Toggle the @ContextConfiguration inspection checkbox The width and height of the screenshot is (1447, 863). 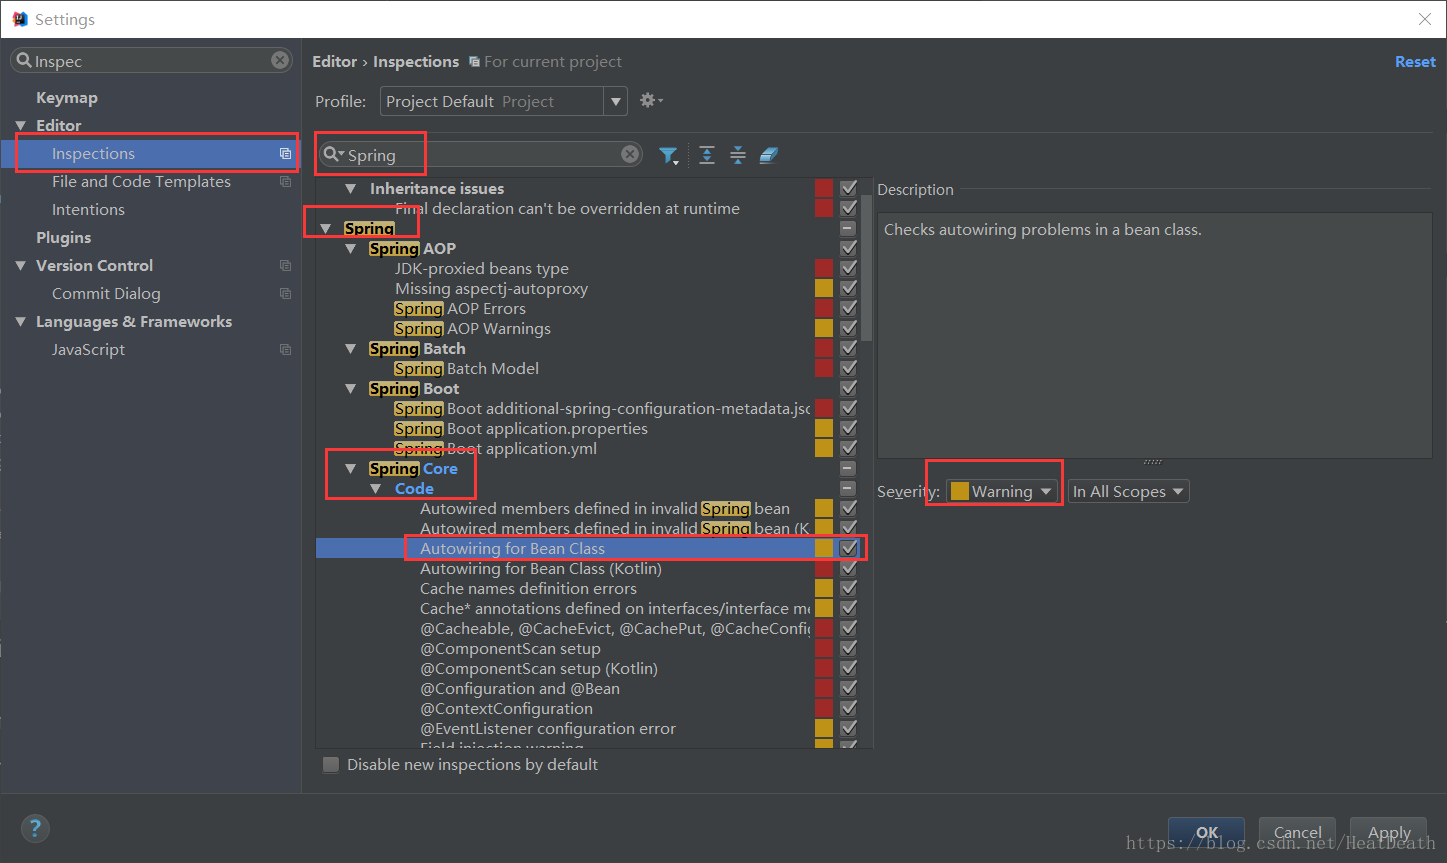pyautogui.click(x=849, y=708)
